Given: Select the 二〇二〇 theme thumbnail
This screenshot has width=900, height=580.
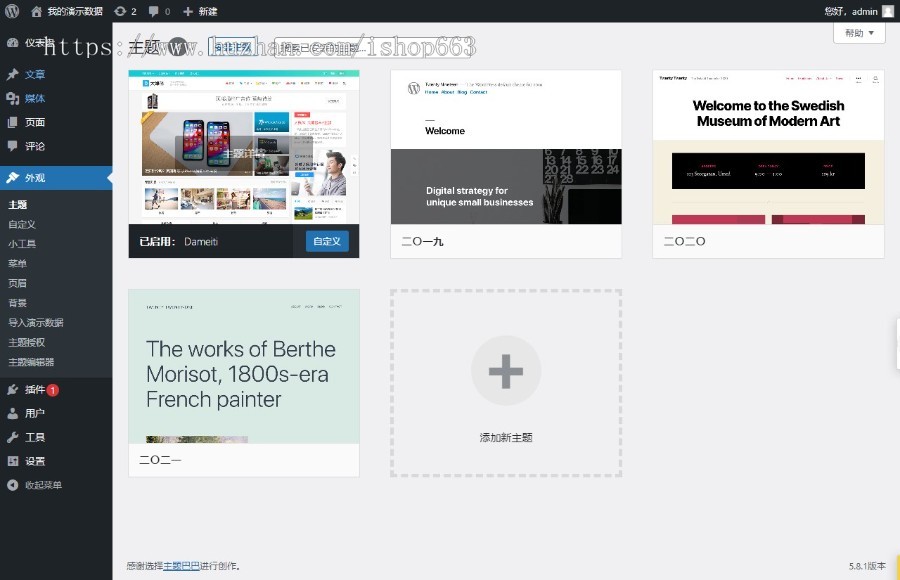Looking at the screenshot, I should click(768, 147).
